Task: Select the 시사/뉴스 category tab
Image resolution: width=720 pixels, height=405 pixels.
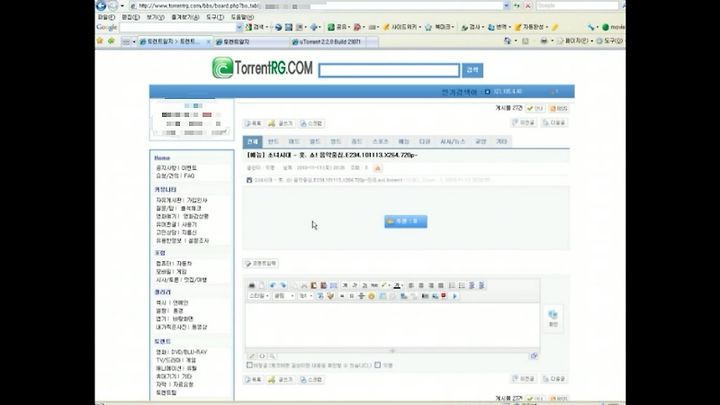Action: coord(452,141)
